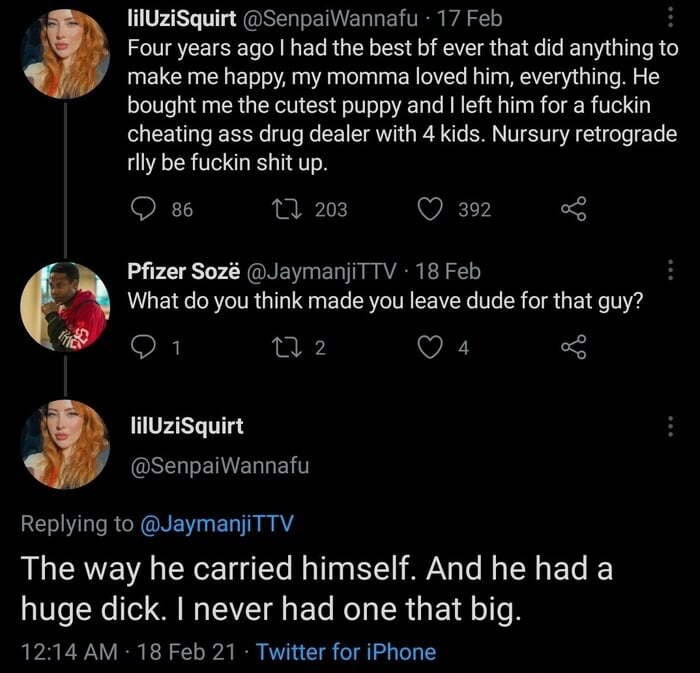The height and width of the screenshot is (673, 700).
Task: Click the Pfizer Sozë display name
Action: [x=183, y=271]
